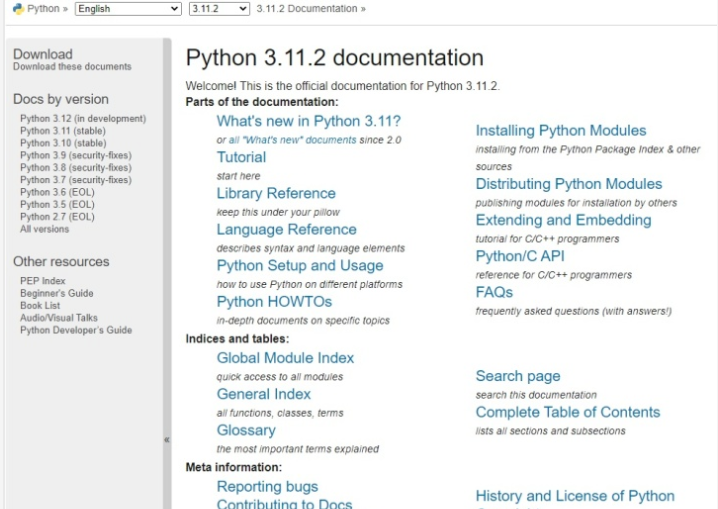Click the "start here" description text

pyautogui.click(x=239, y=176)
